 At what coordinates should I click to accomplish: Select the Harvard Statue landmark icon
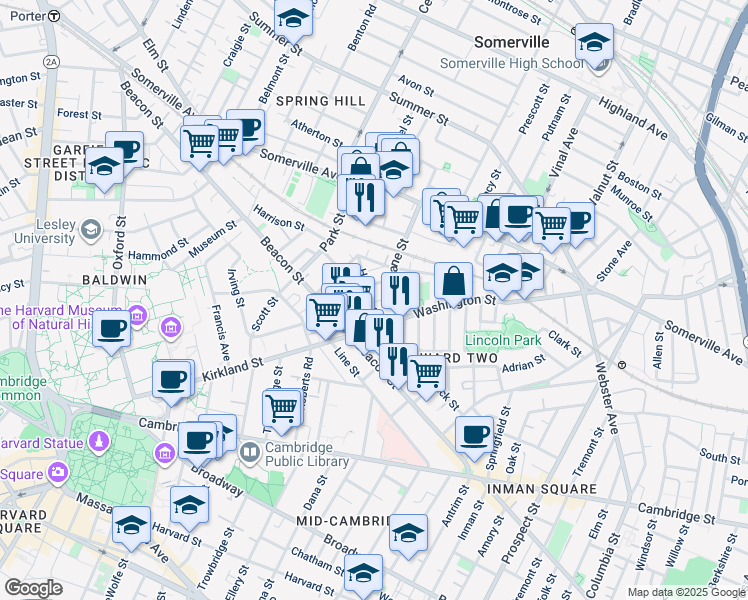pos(99,442)
